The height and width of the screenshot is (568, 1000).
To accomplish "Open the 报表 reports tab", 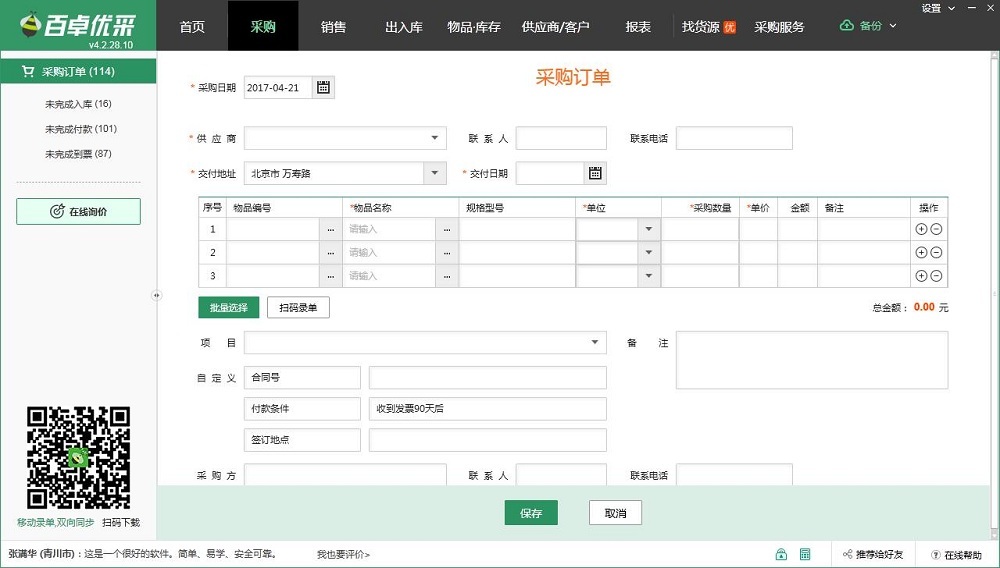I will [x=638, y=26].
